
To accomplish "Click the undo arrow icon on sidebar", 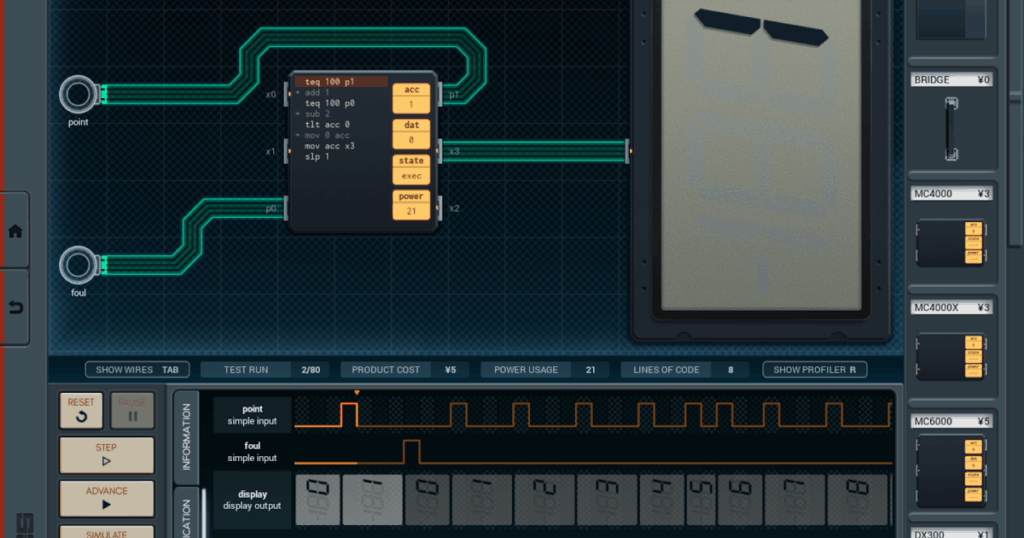I will coord(15,308).
